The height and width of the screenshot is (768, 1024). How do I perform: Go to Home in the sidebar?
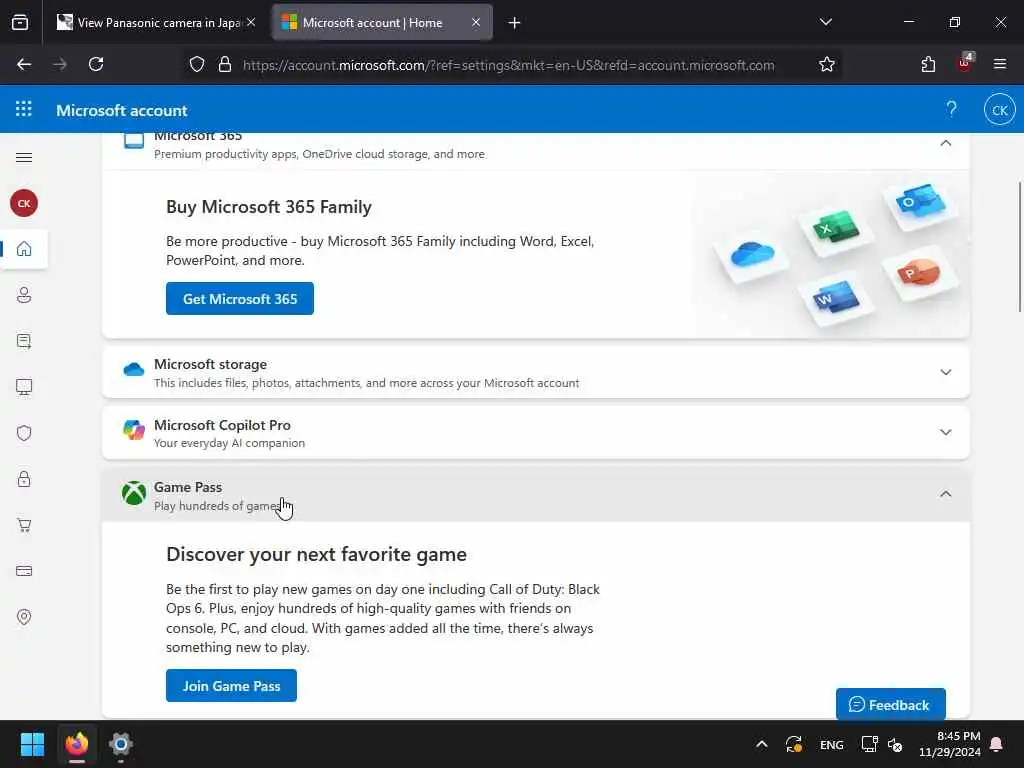click(x=24, y=249)
